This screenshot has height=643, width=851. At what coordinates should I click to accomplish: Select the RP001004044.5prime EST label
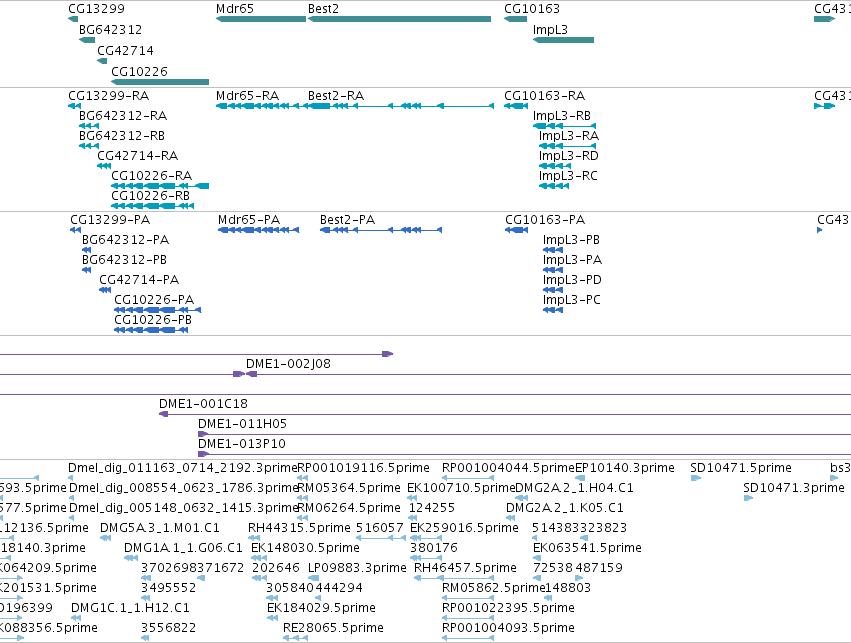point(508,468)
